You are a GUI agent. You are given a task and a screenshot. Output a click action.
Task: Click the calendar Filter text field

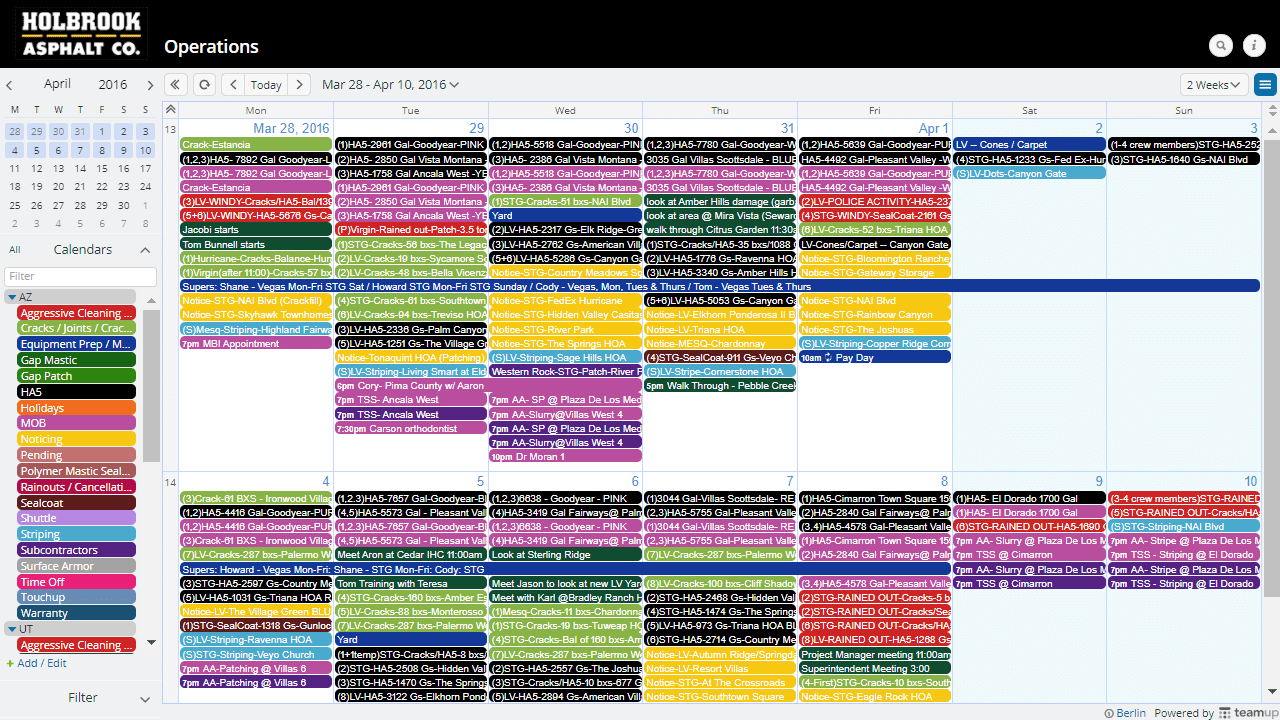pos(80,276)
